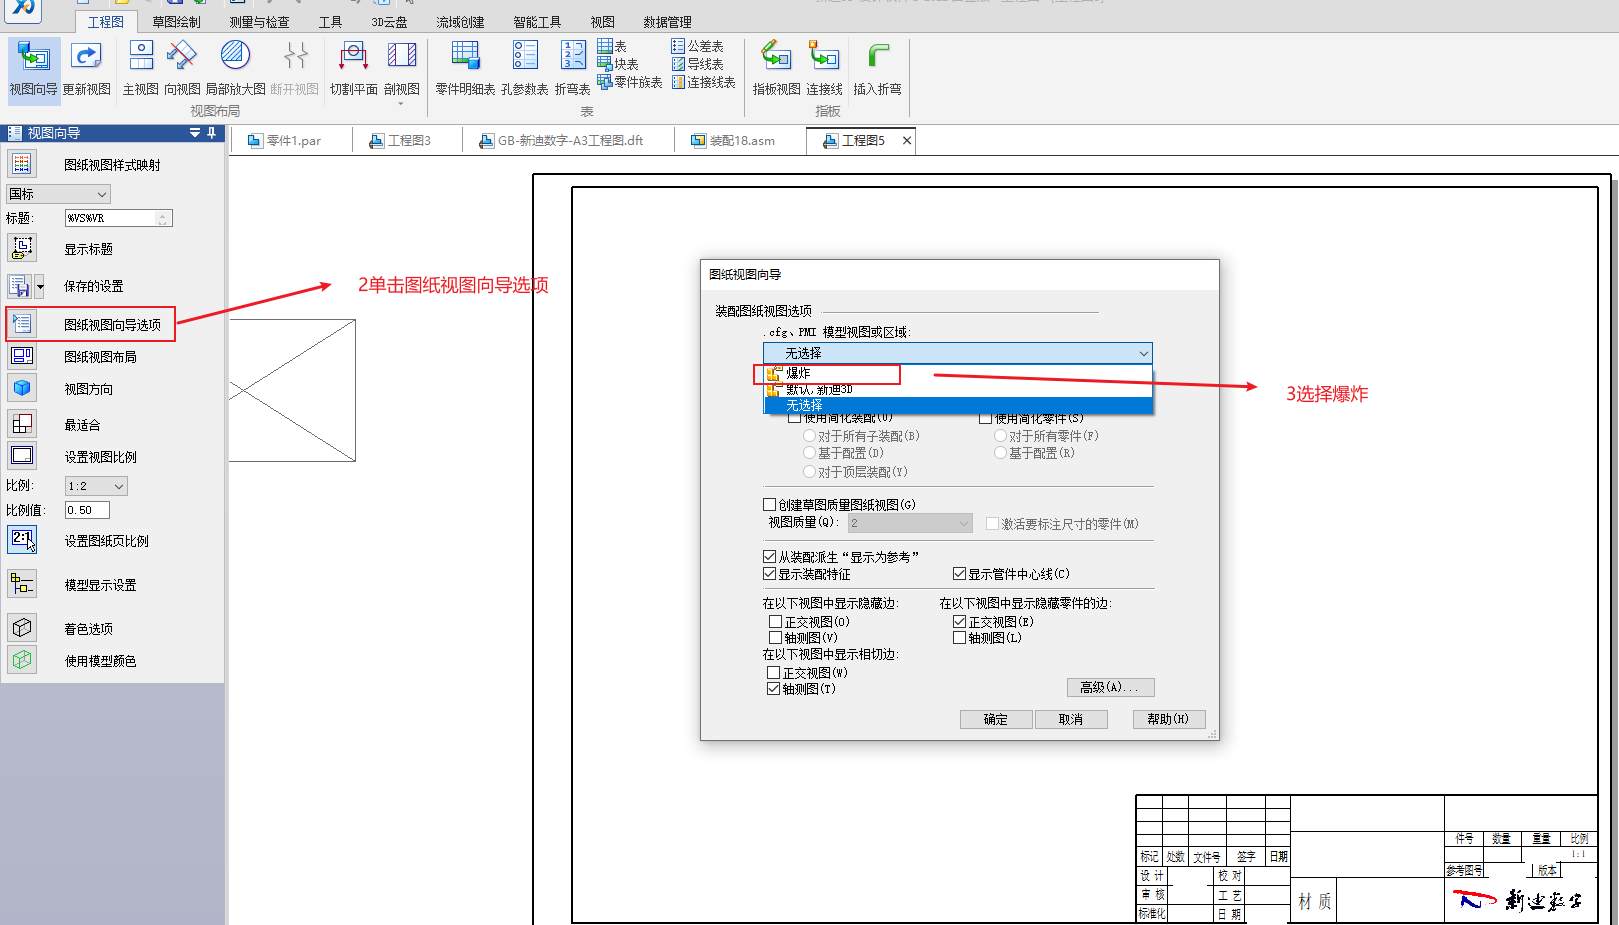The width and height of the screenshot is (1619, 925).
Task: Switch to the 测量与检查 ribbon tab
Action: coord(259,21)
